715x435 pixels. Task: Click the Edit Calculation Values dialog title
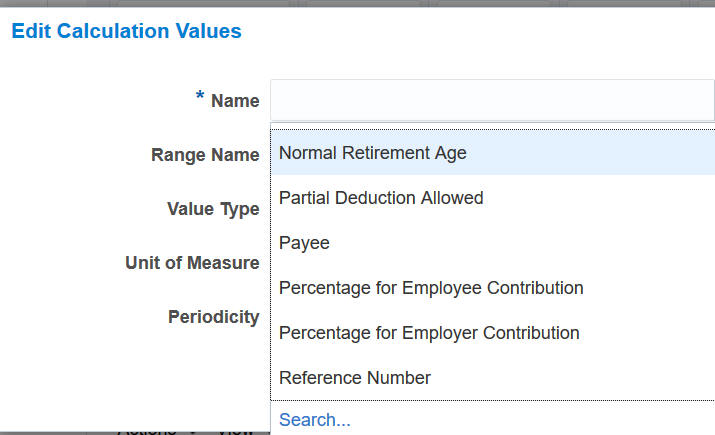click(x=126, y=31)
